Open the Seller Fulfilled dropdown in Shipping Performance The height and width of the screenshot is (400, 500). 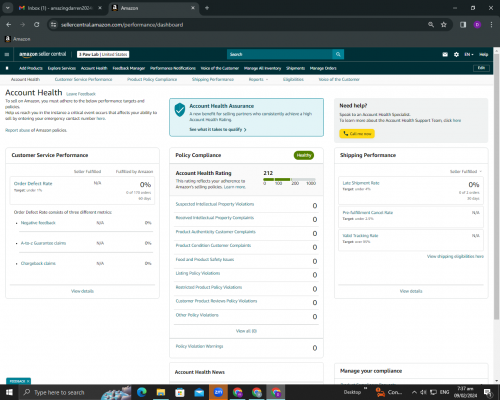466,171
